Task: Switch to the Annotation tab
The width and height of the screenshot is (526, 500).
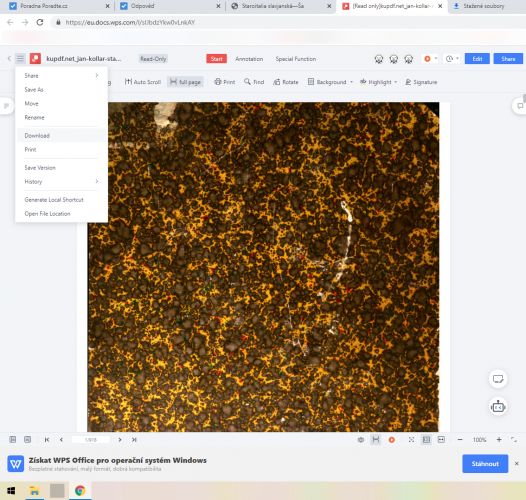Action: 249,59
